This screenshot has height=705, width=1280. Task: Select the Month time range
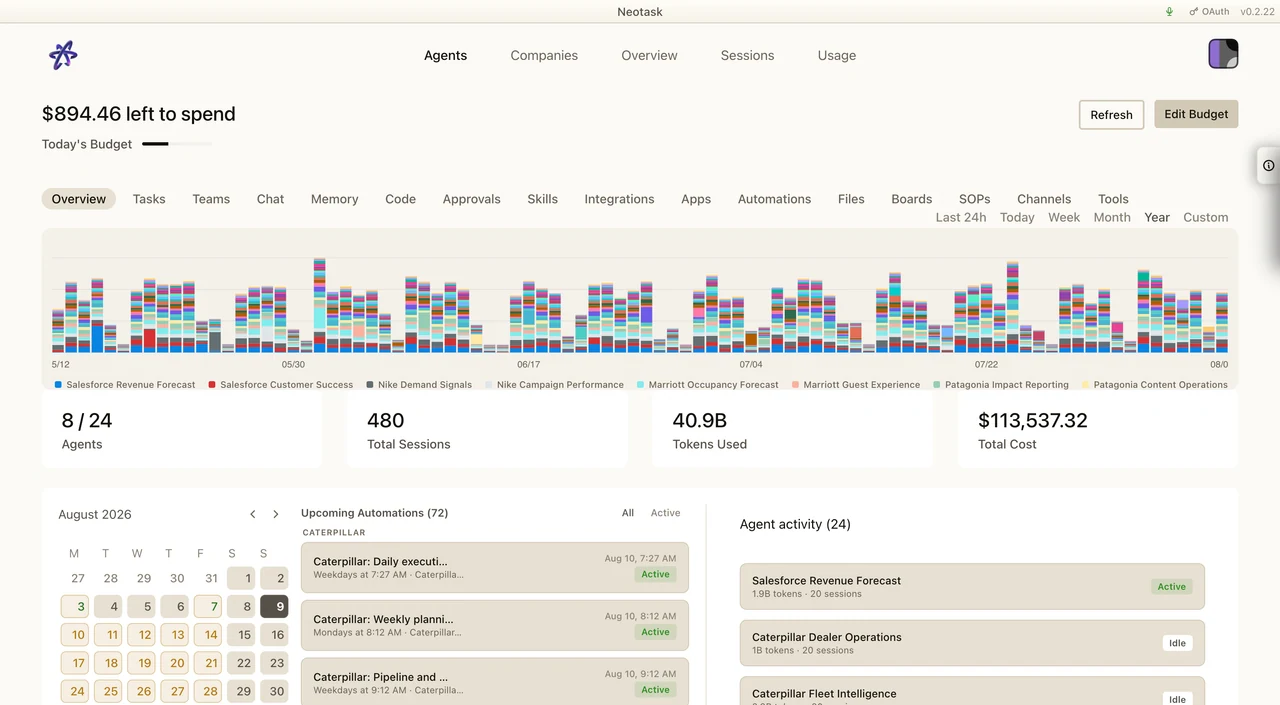point(1112,217)
